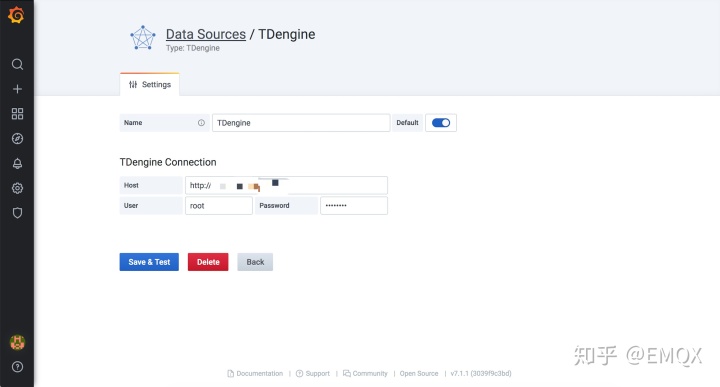The image size is (720, 387).
Task: Click the Type: TDengine subtitle
Action: click(x=193, y=48)
